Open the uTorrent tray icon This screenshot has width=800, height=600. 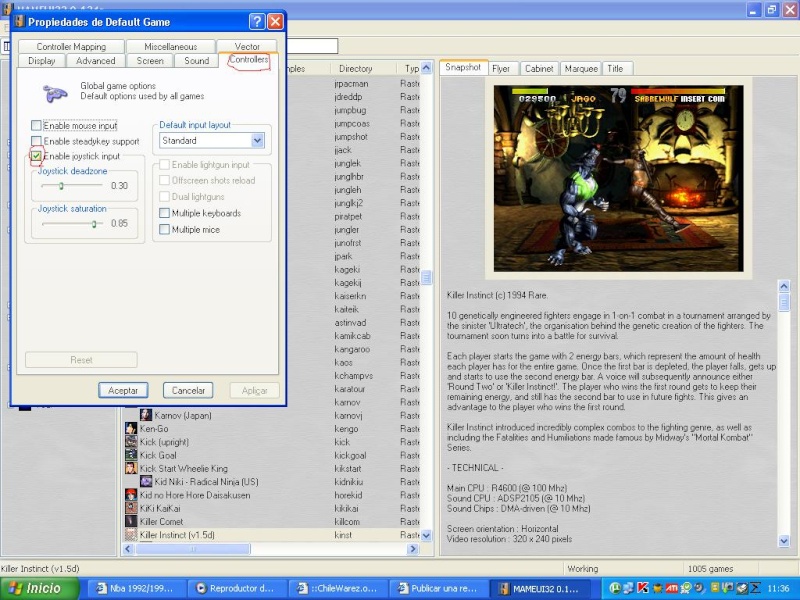click(615, 588)
